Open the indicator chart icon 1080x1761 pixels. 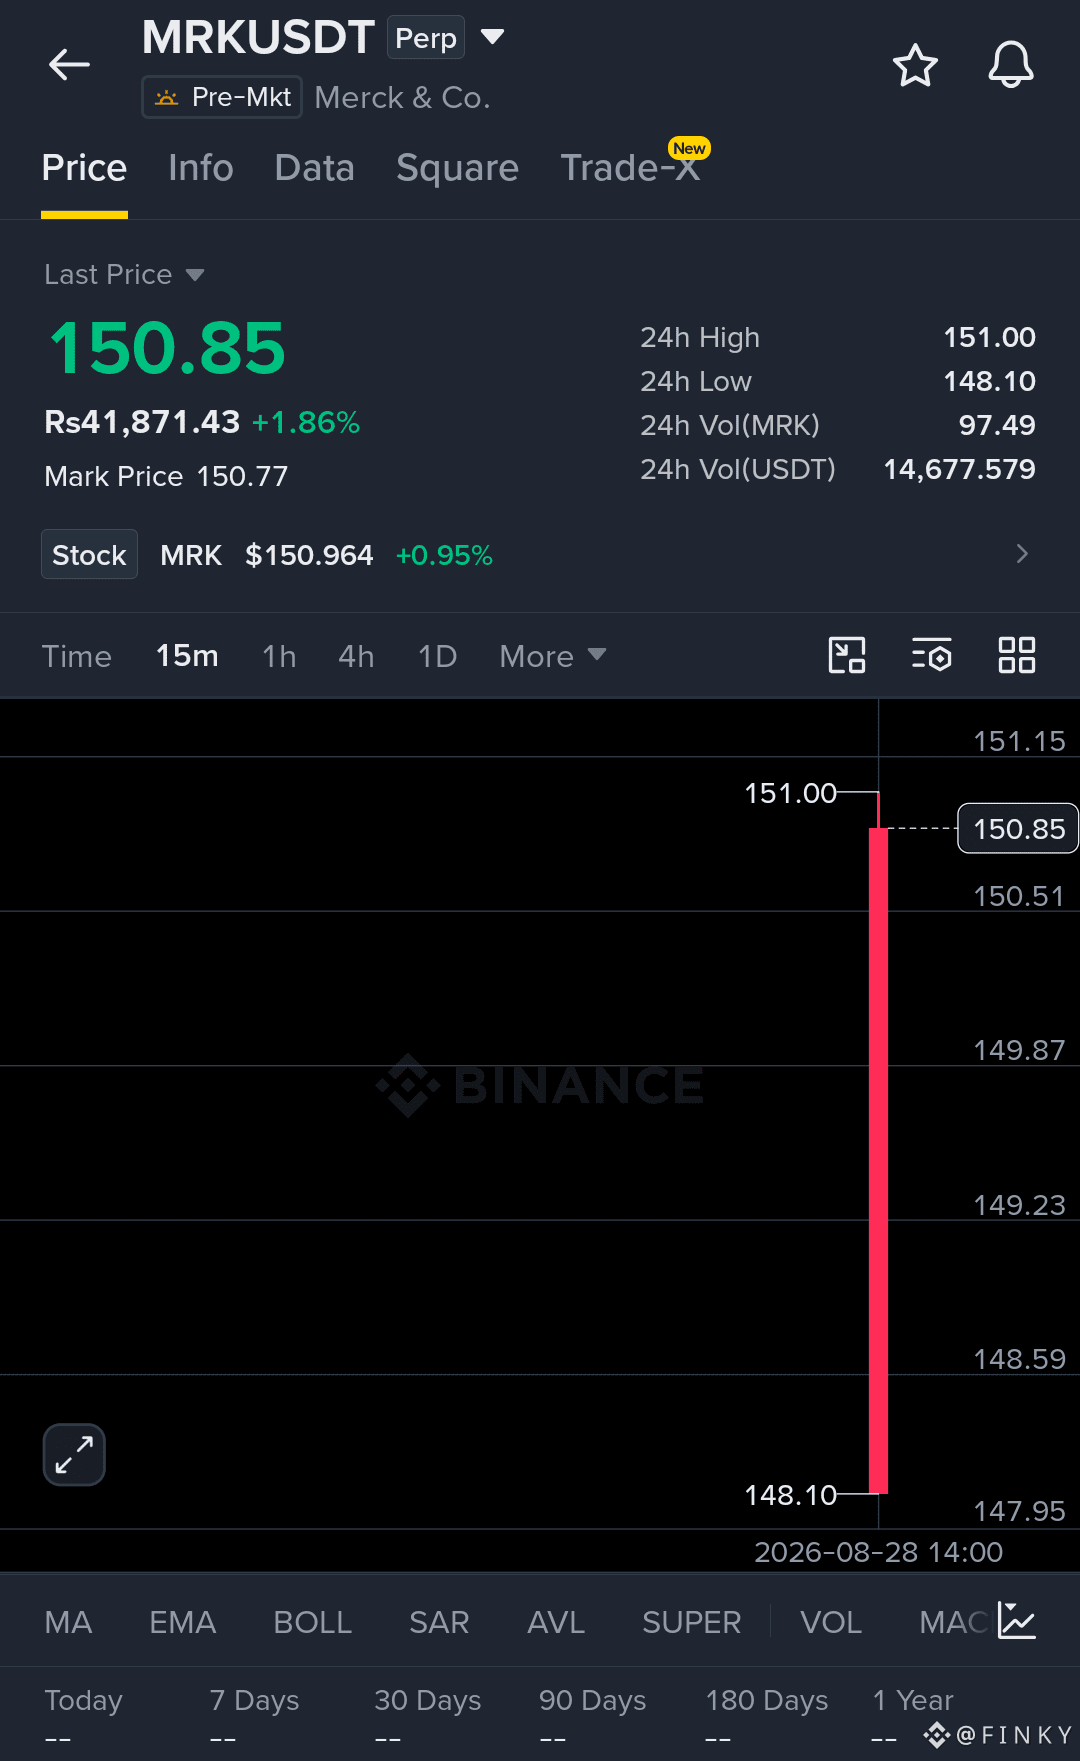click(1017, 1621)
